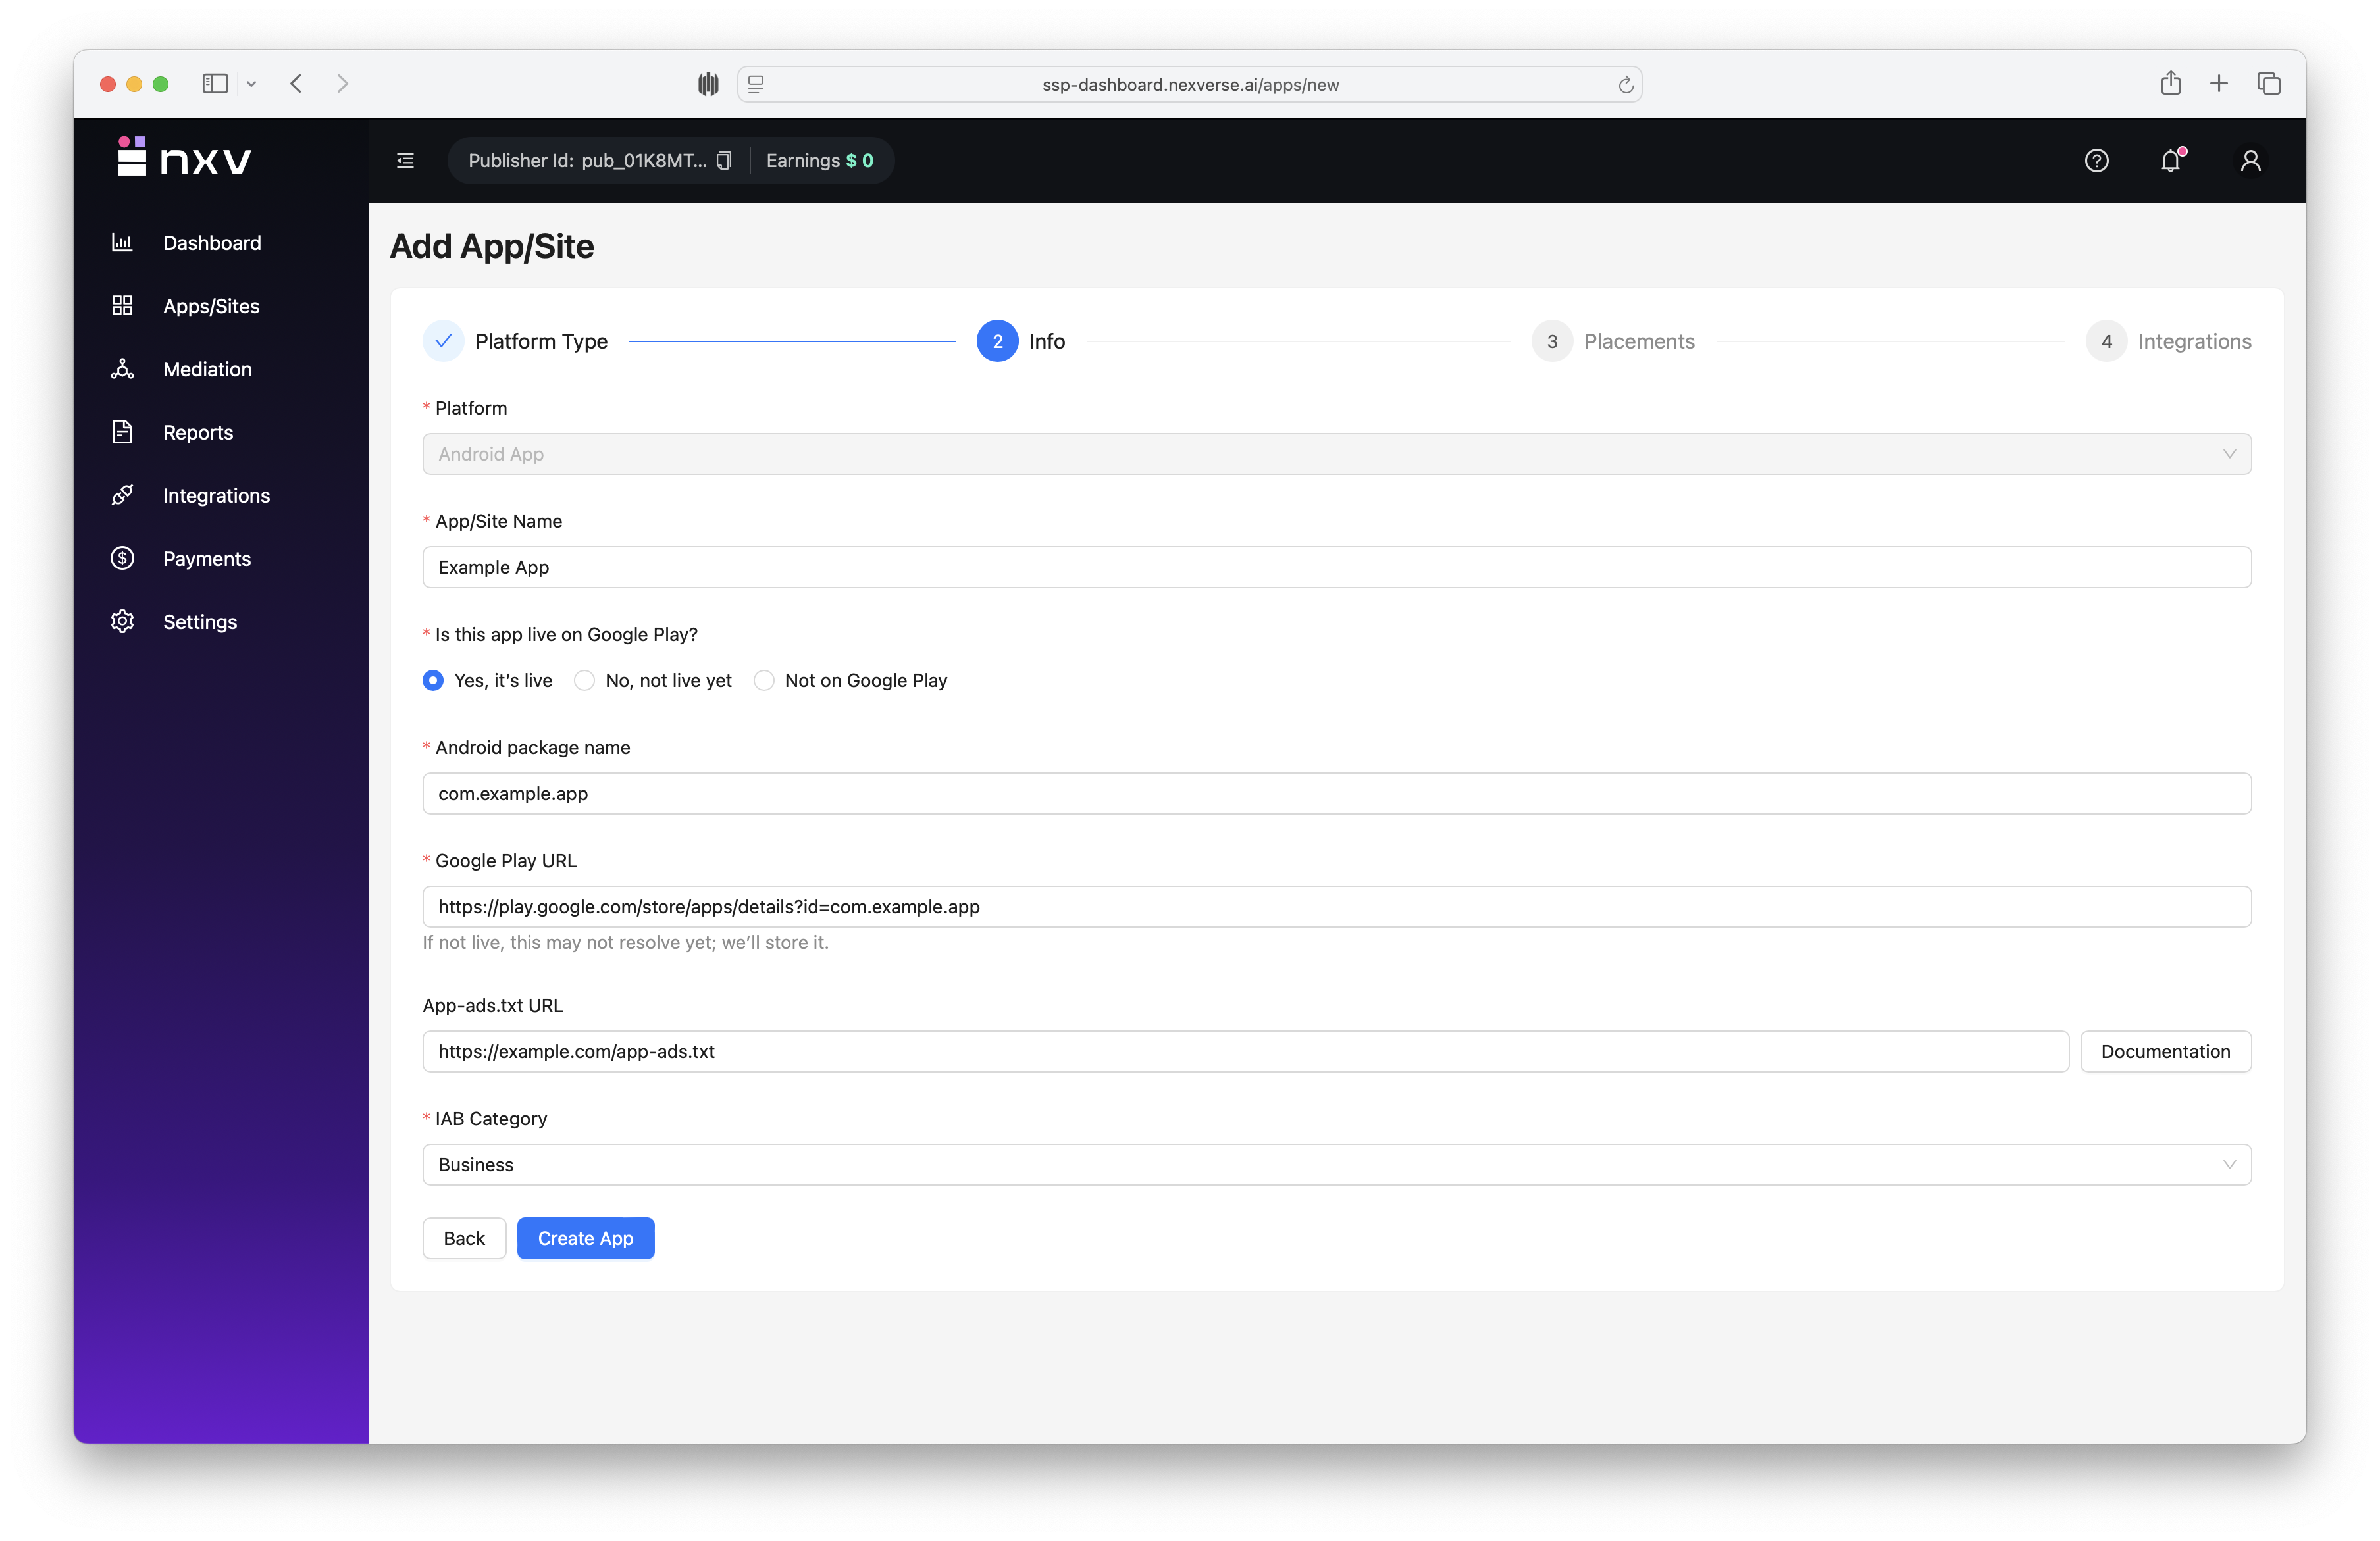The height and width of the screenshot is (1541, 2380).
Task: Open the Dashboard sidebar icon
Action: click(x=122, y=242)
